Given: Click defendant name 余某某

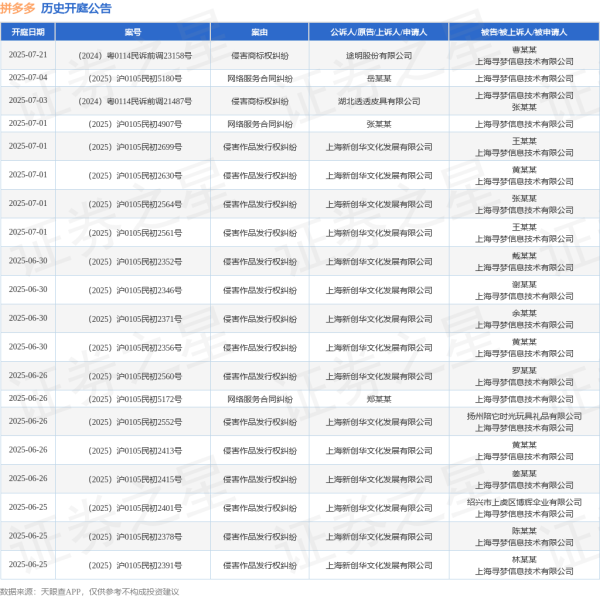Looking at the screenshot, I should click(x=524, y=313).
